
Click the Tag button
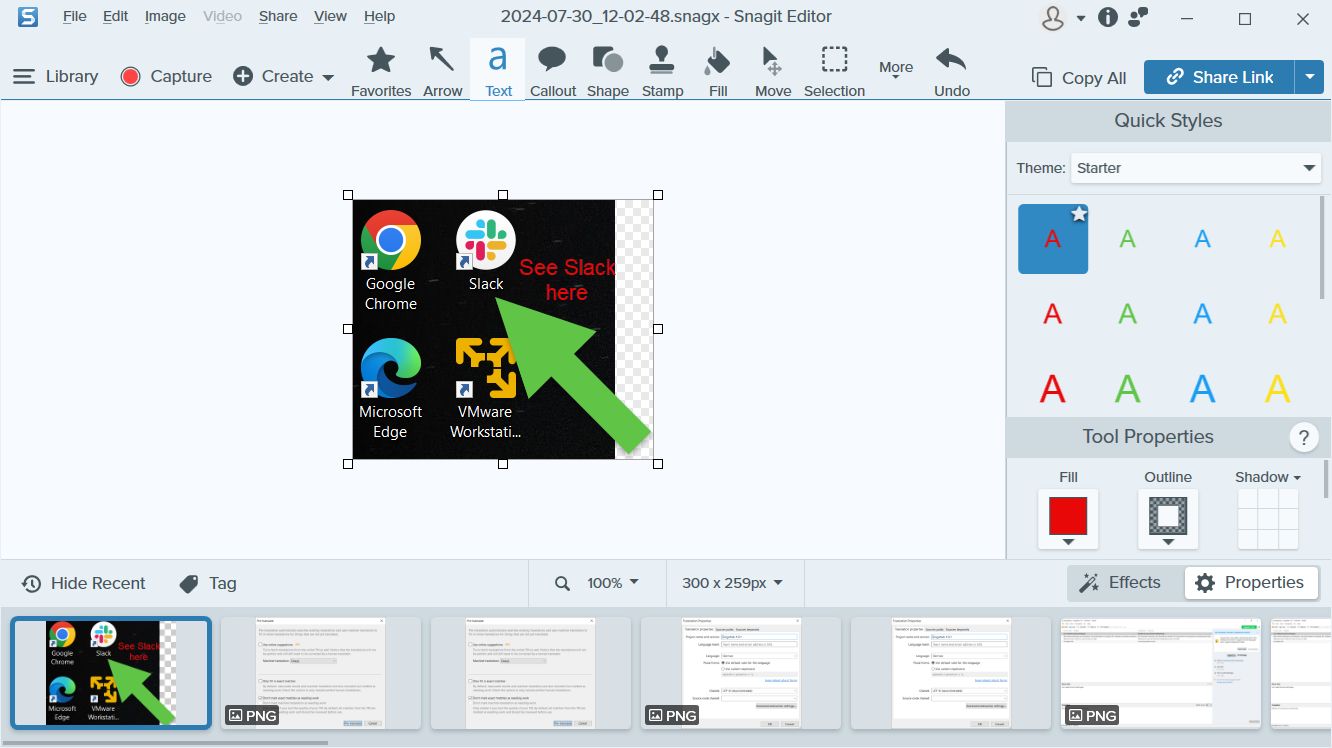[x=208, y=583]
